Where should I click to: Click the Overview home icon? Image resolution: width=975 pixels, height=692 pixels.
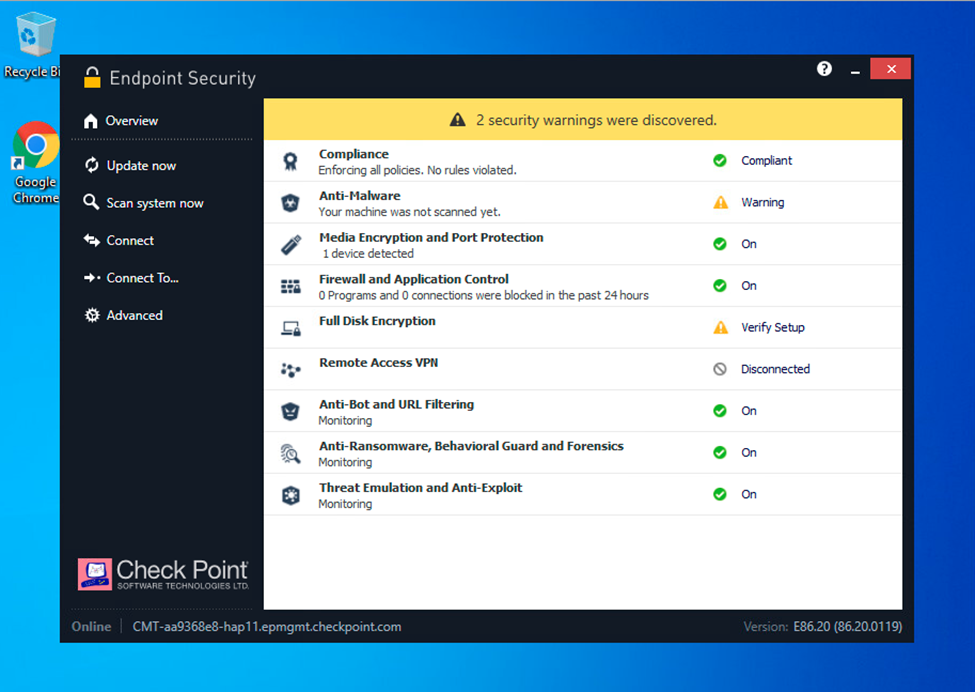point(91,121)
